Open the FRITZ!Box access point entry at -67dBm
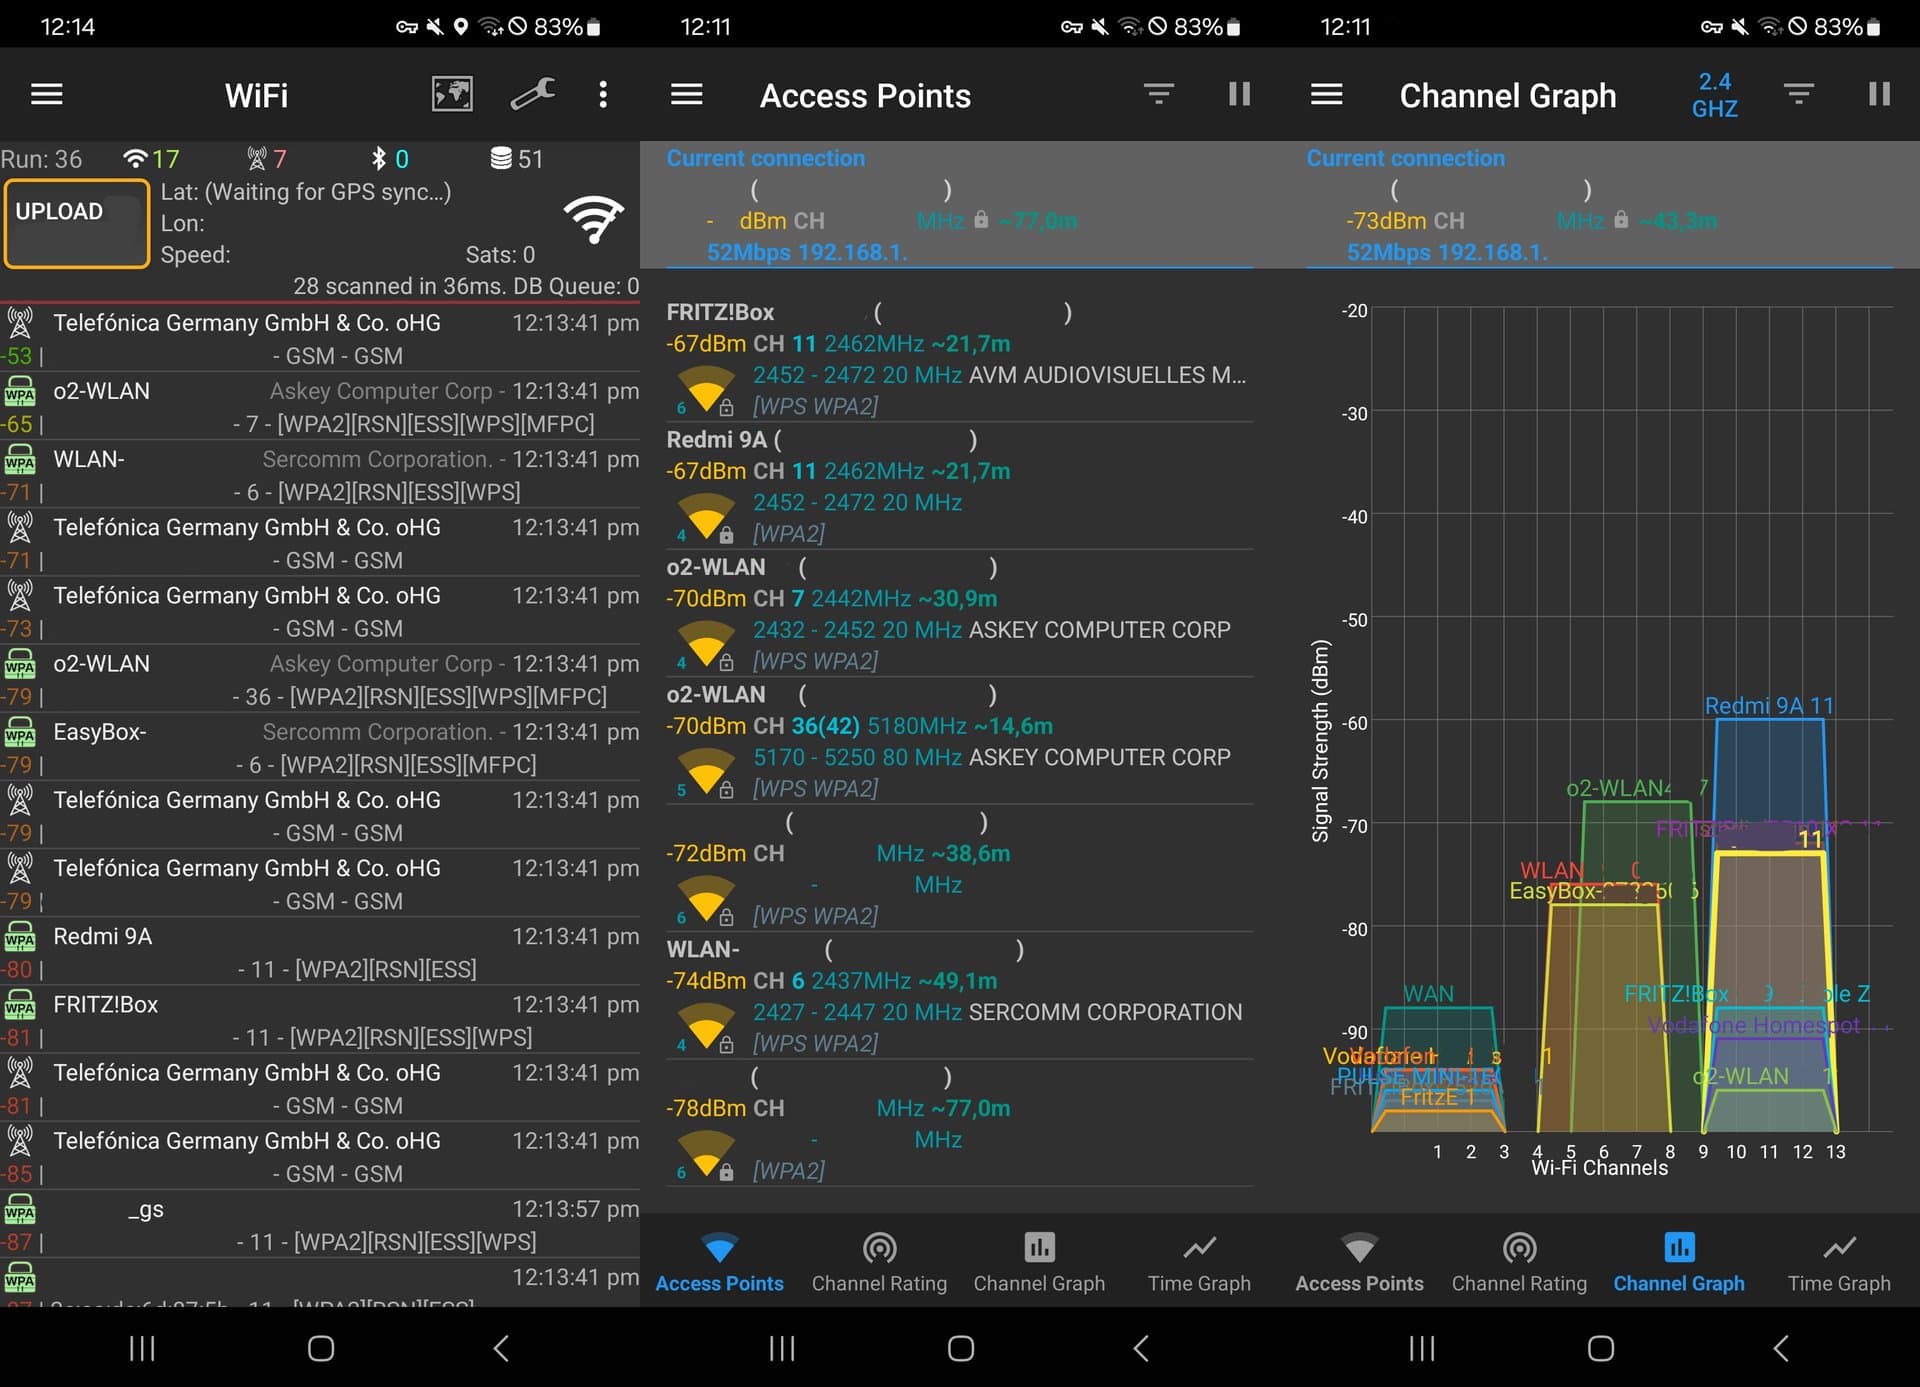 959,358
